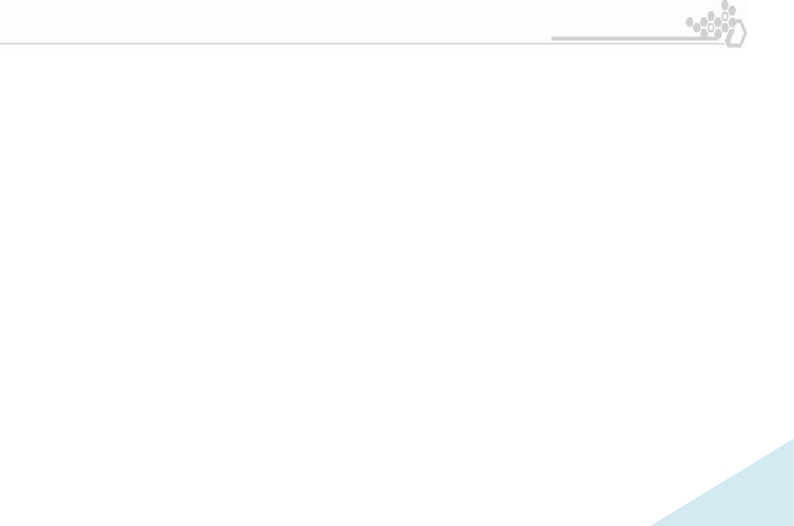Viewport: 794px width, 526px height.
Task: Select the lower hollow hexagon in cluster
Action: (711, 27)
